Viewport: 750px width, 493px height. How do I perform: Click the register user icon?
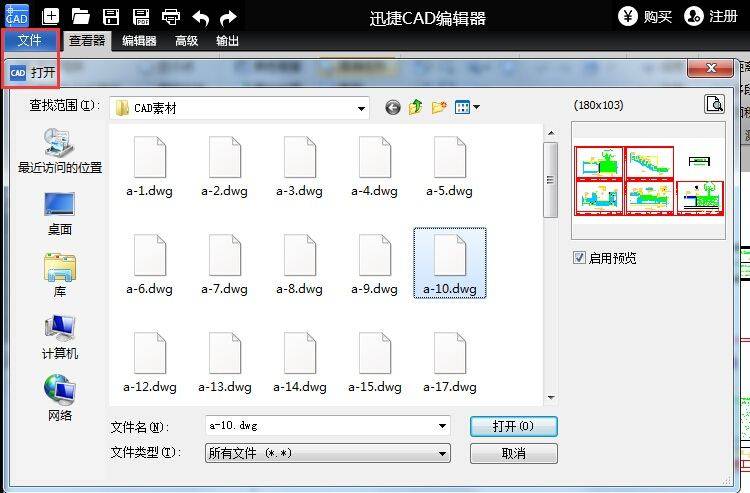[x=693, y=16]
